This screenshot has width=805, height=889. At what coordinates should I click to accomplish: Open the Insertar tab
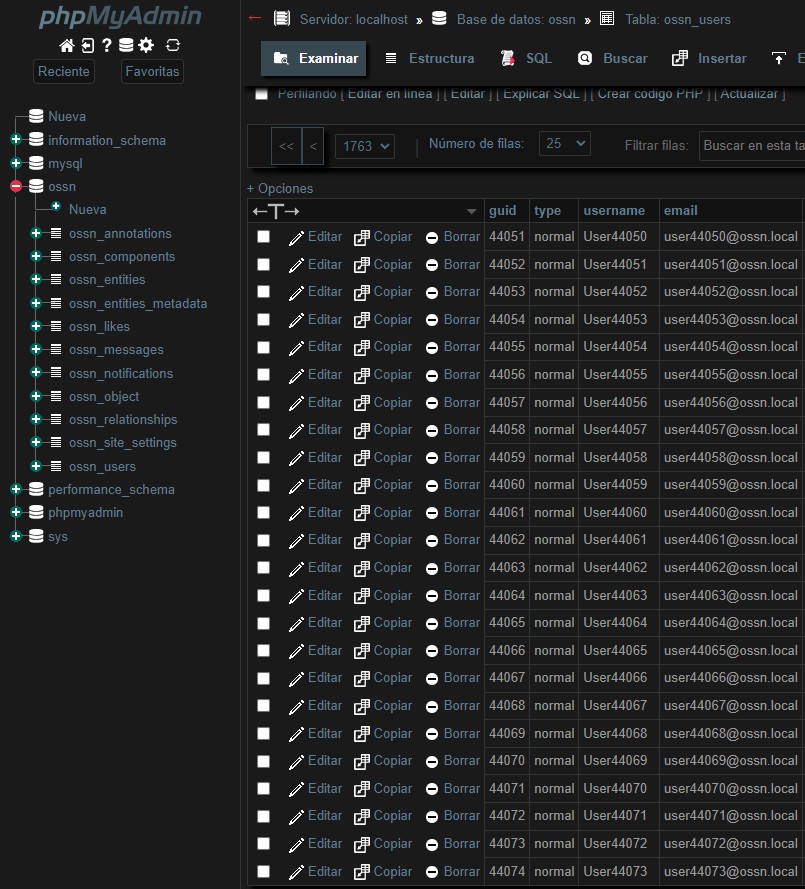(x=709, y=59)
